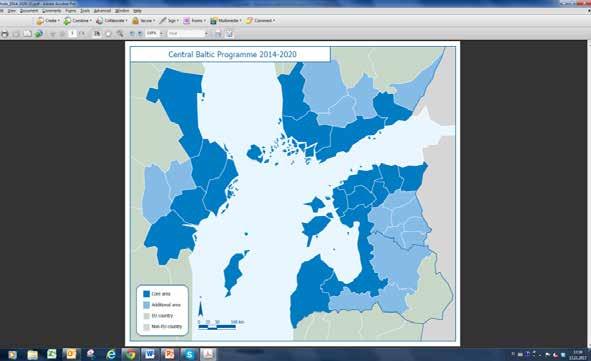This screenshot has height=361, width=591.
Task: Choose the Hand tool
Action: tap(108, 34)
